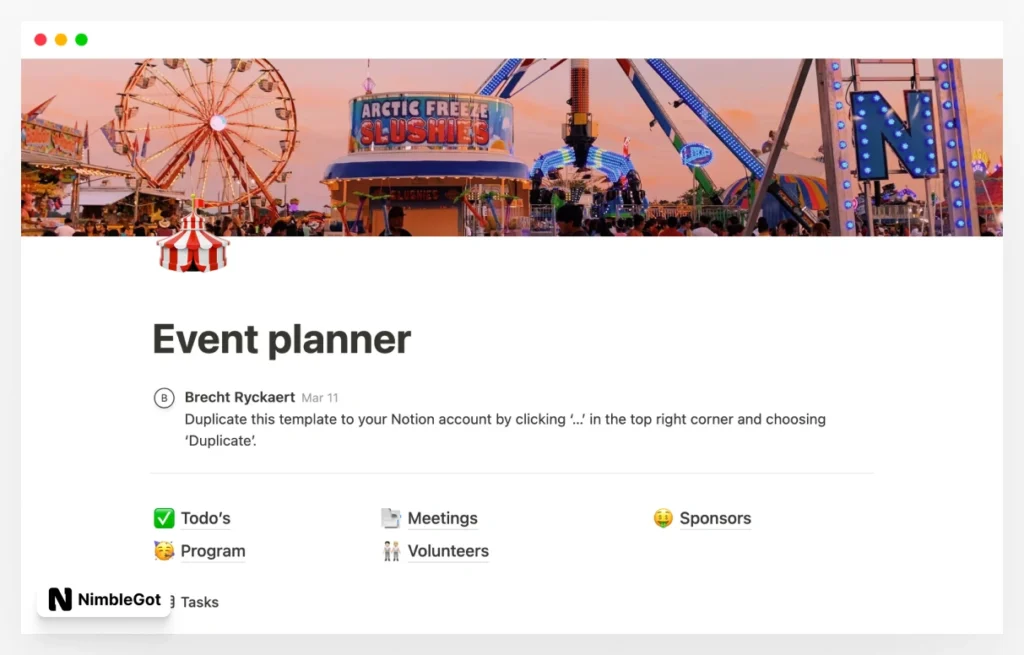The height and width of the screenshot is (655, 1024).
Task: Click the circular 'B' author avatar
Action: pos(164,398)
